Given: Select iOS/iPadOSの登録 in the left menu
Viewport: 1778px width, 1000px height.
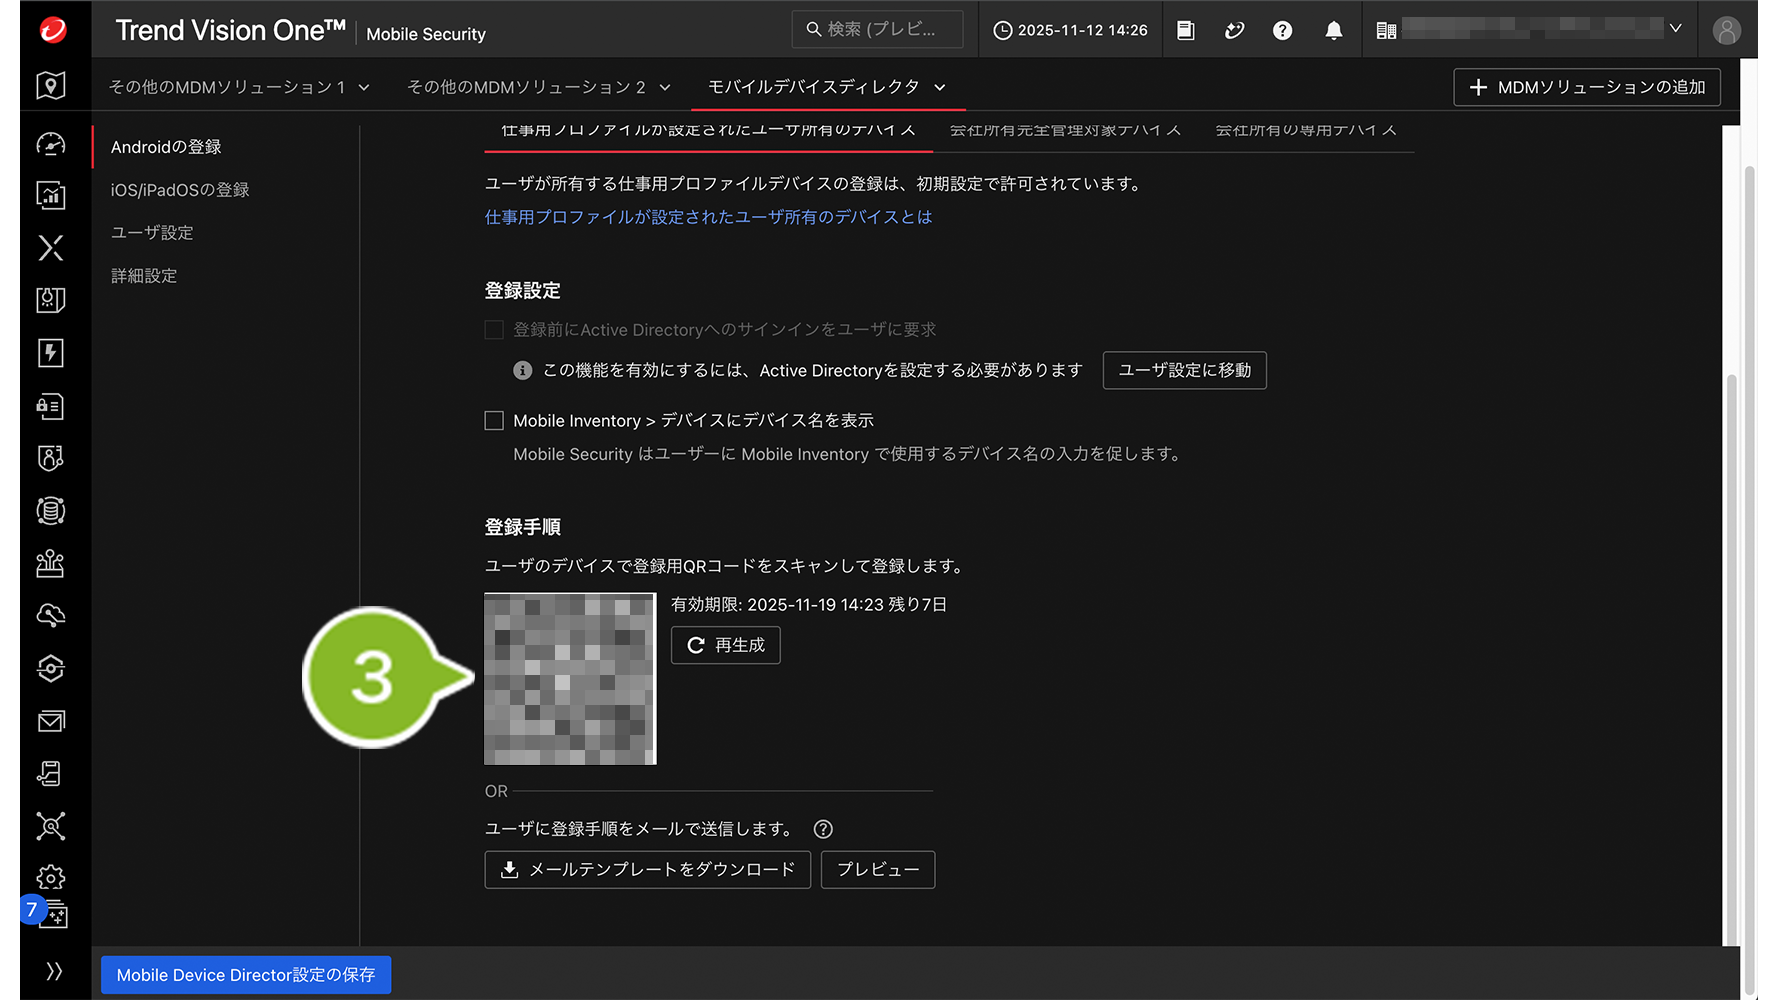Looking at the screenshot, I should pyautogui.click(x=180, y=190).
